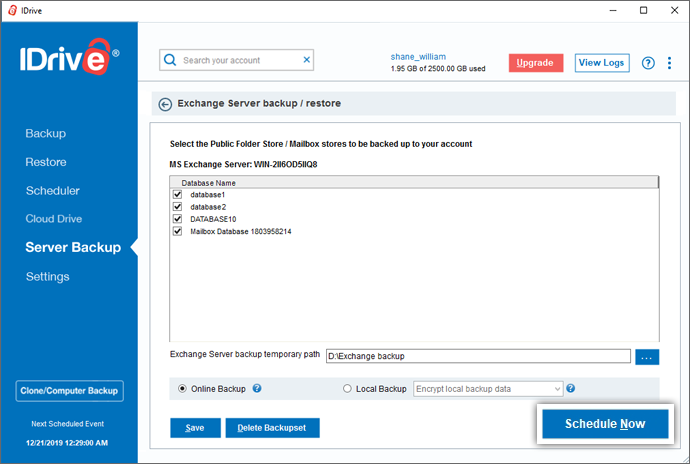Go back using the arrow icon beside Exchange Server

(x=165, y=104)
